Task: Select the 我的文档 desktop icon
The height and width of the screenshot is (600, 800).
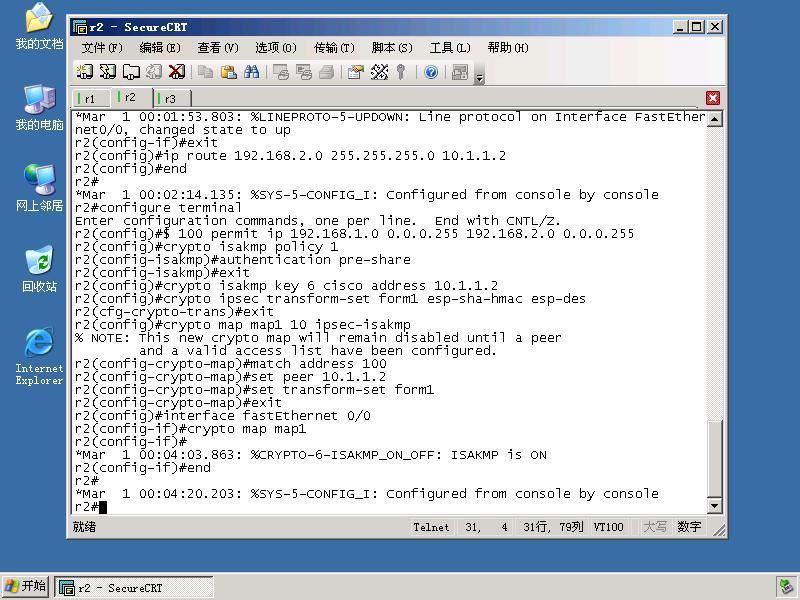Action: (39, 27)
